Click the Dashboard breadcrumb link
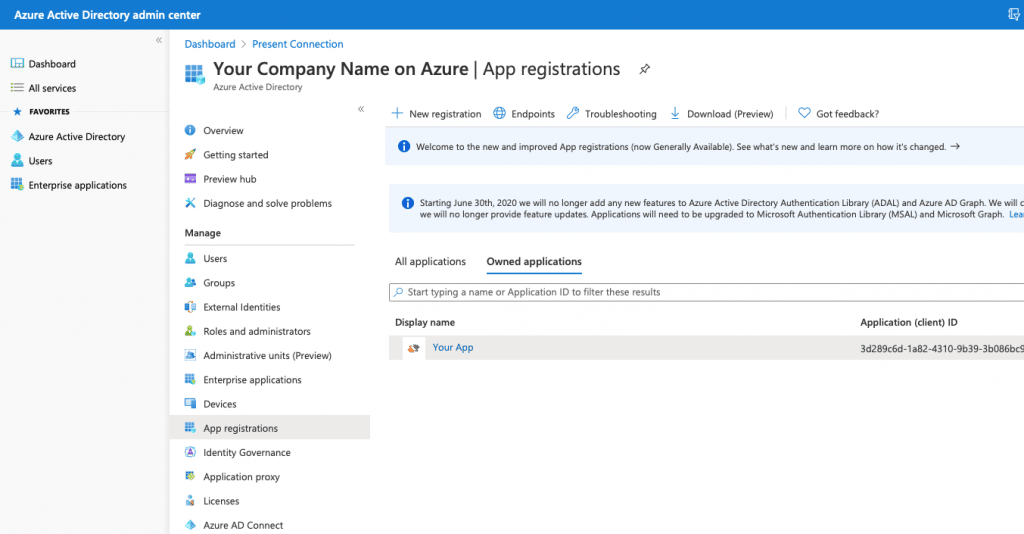Viewport: 1024px width, 534px height. click(x=210, y=44)
